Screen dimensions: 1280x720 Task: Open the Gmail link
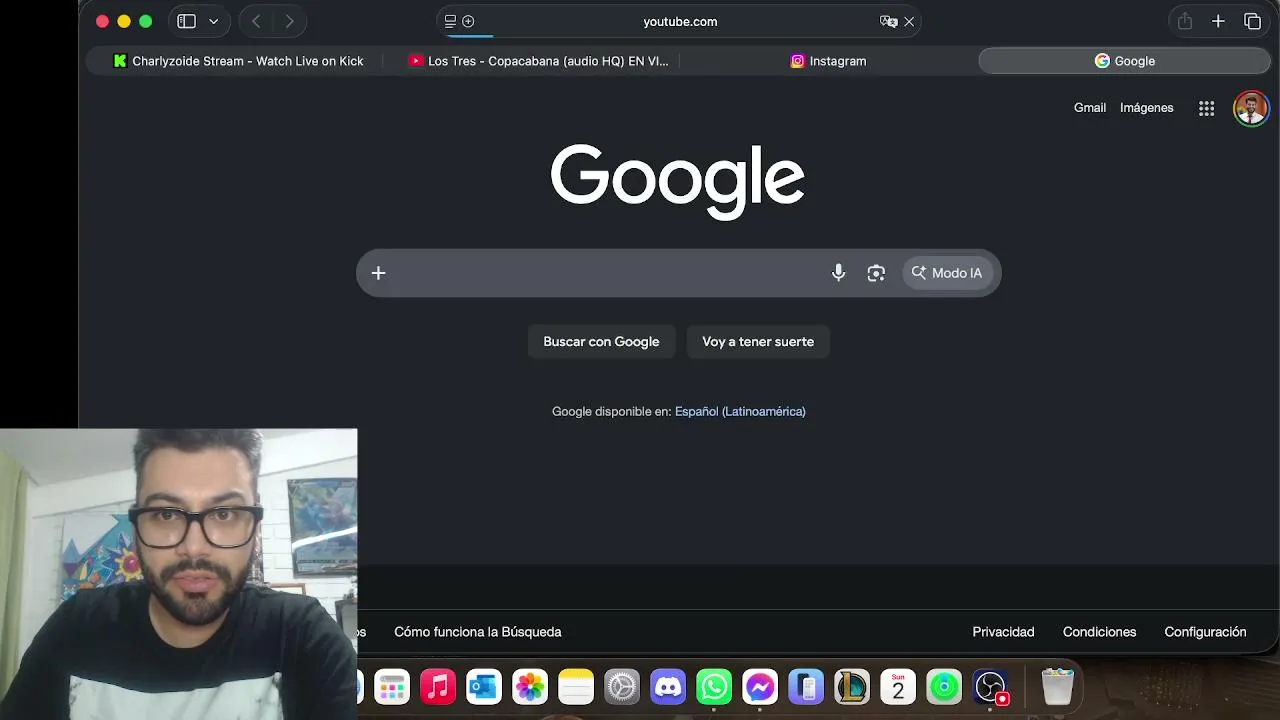[x=1090, y=108]
